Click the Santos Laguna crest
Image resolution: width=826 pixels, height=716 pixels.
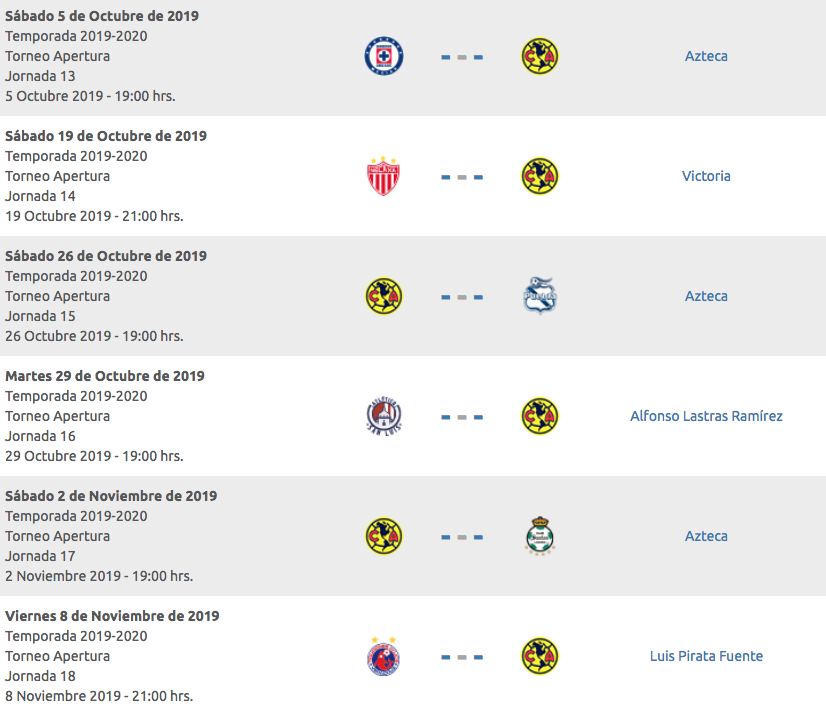point(540,536)
